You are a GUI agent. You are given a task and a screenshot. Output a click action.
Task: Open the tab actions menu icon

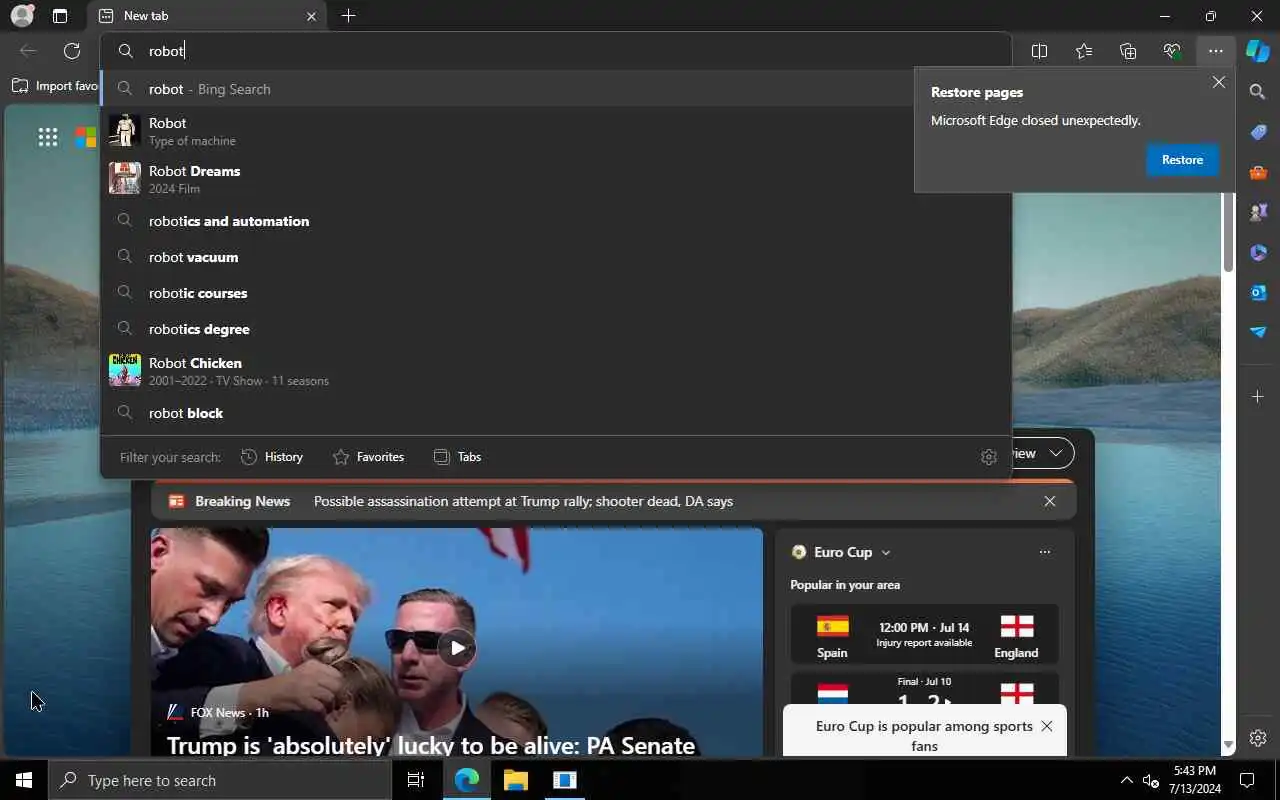point(60,16)
